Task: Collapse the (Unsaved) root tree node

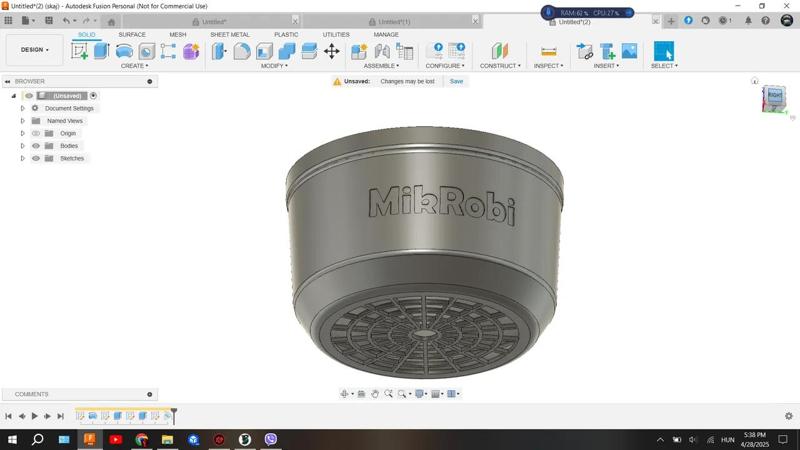Action: (14, 95)
